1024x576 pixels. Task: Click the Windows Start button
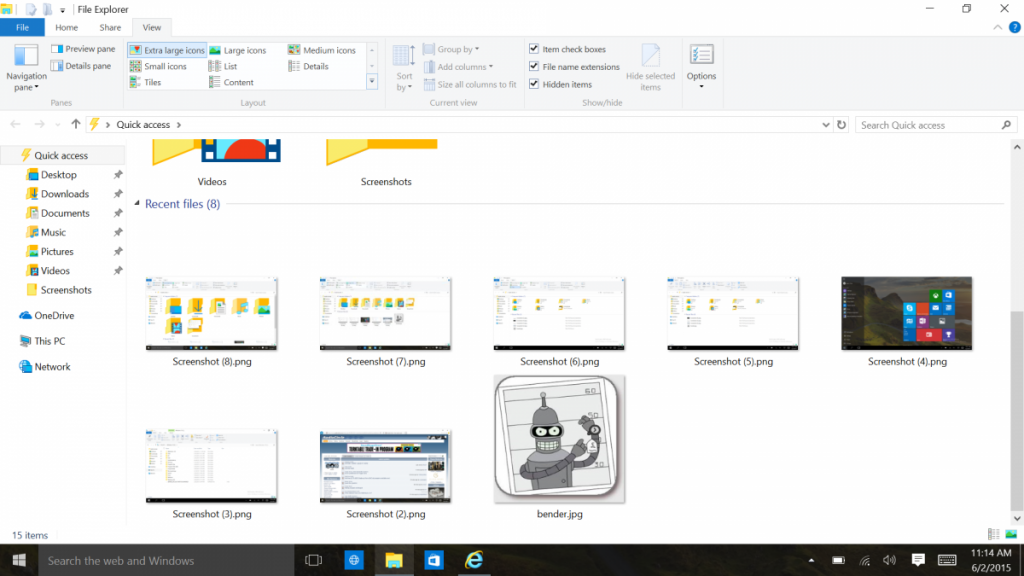point(19,560)
